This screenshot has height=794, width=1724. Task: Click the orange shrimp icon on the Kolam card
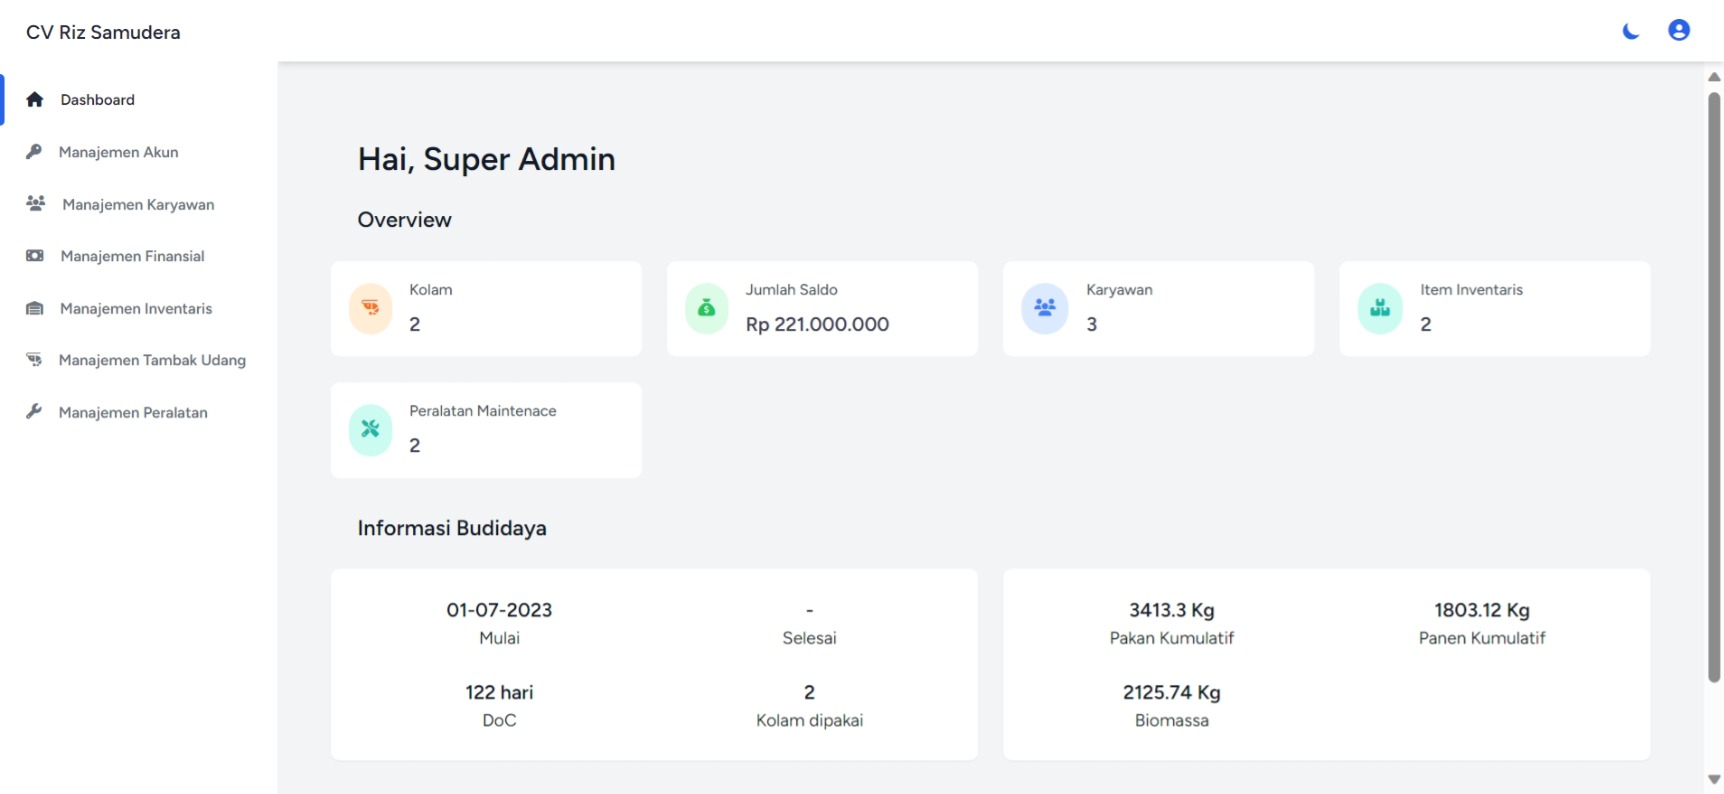pos(370,308)
